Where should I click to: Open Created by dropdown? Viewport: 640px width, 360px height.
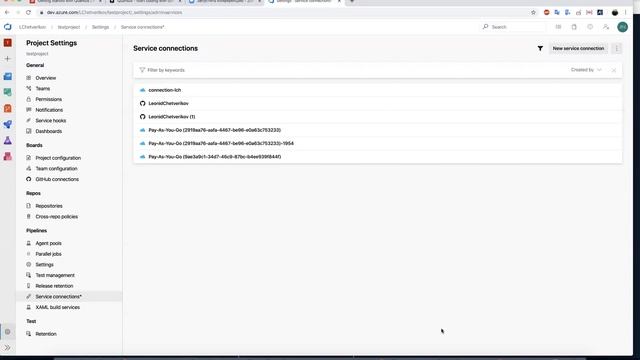pos(586,70)
